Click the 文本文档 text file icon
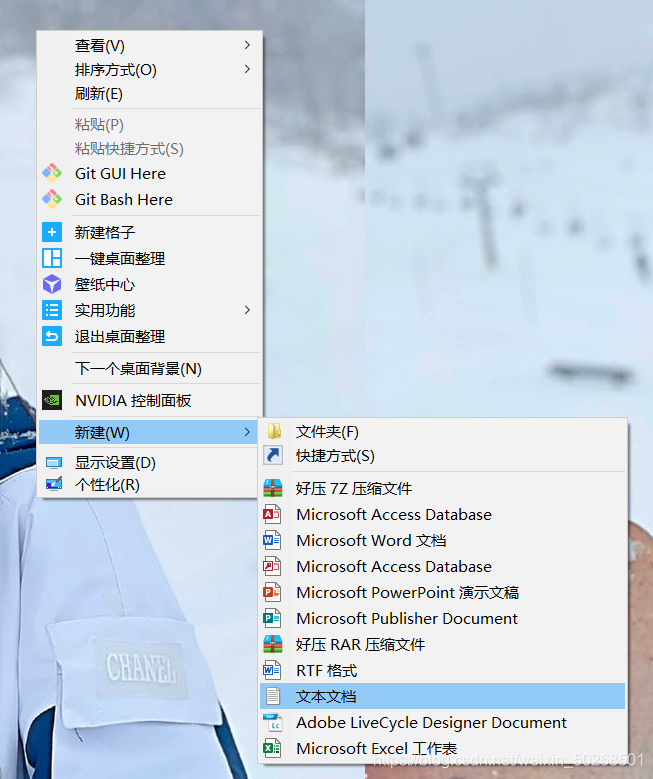Image resolution: width=653 pixels, height=779 pixels. click(x=273, y=696)
